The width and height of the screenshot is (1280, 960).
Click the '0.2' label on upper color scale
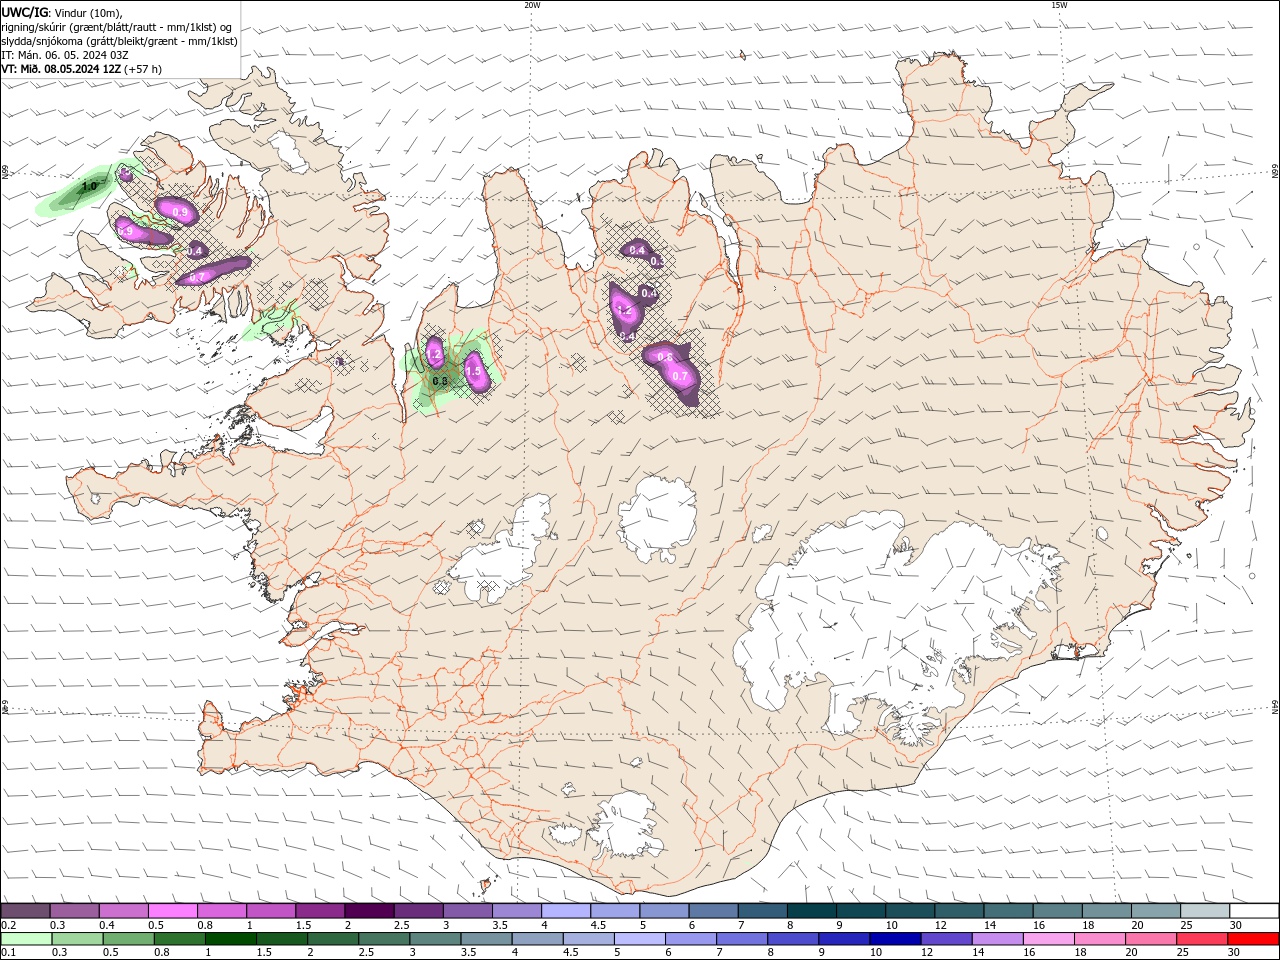8,926
